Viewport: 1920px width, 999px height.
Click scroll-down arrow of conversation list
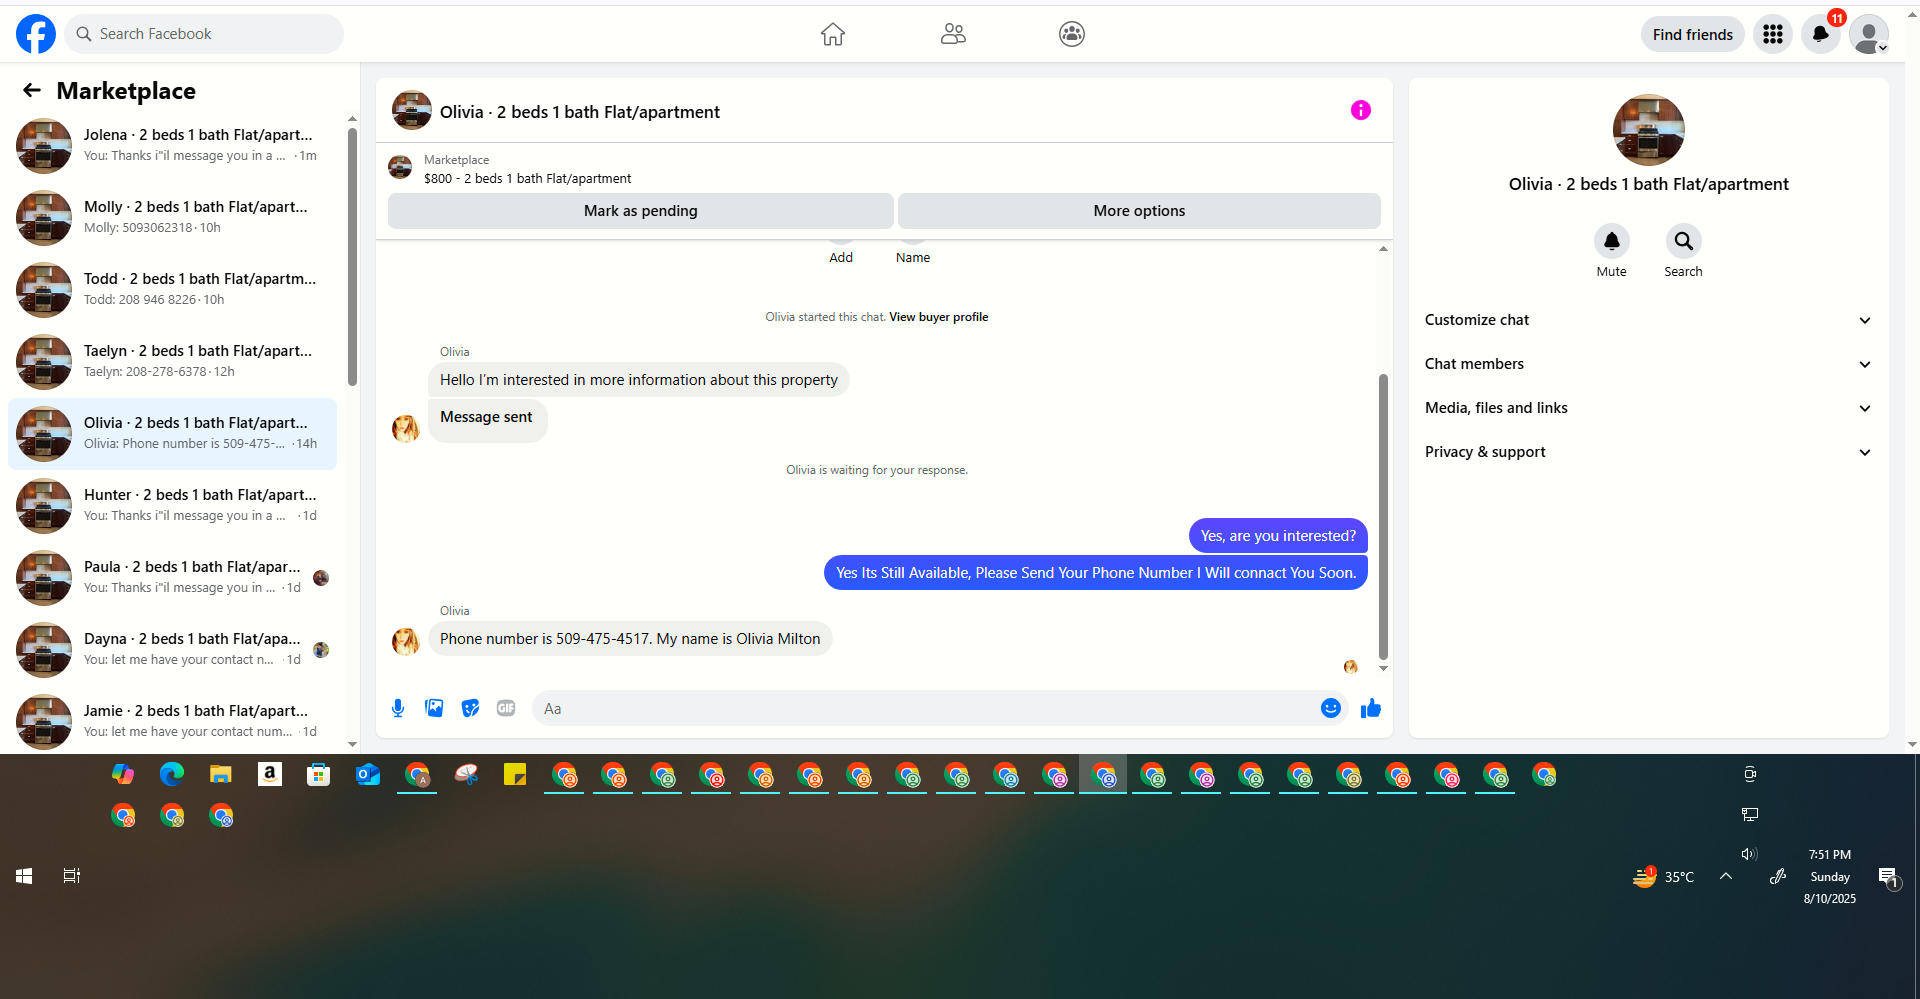point(352,744)
